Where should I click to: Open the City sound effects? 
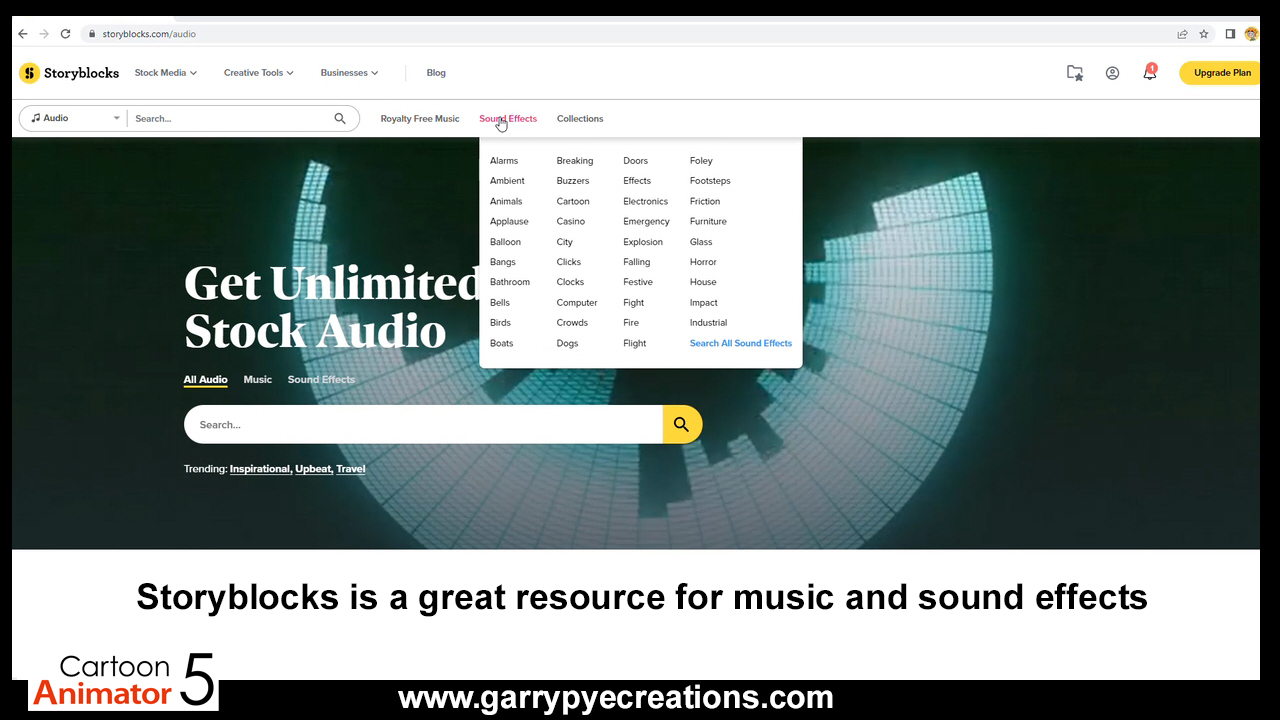click(x=565, y=242)
